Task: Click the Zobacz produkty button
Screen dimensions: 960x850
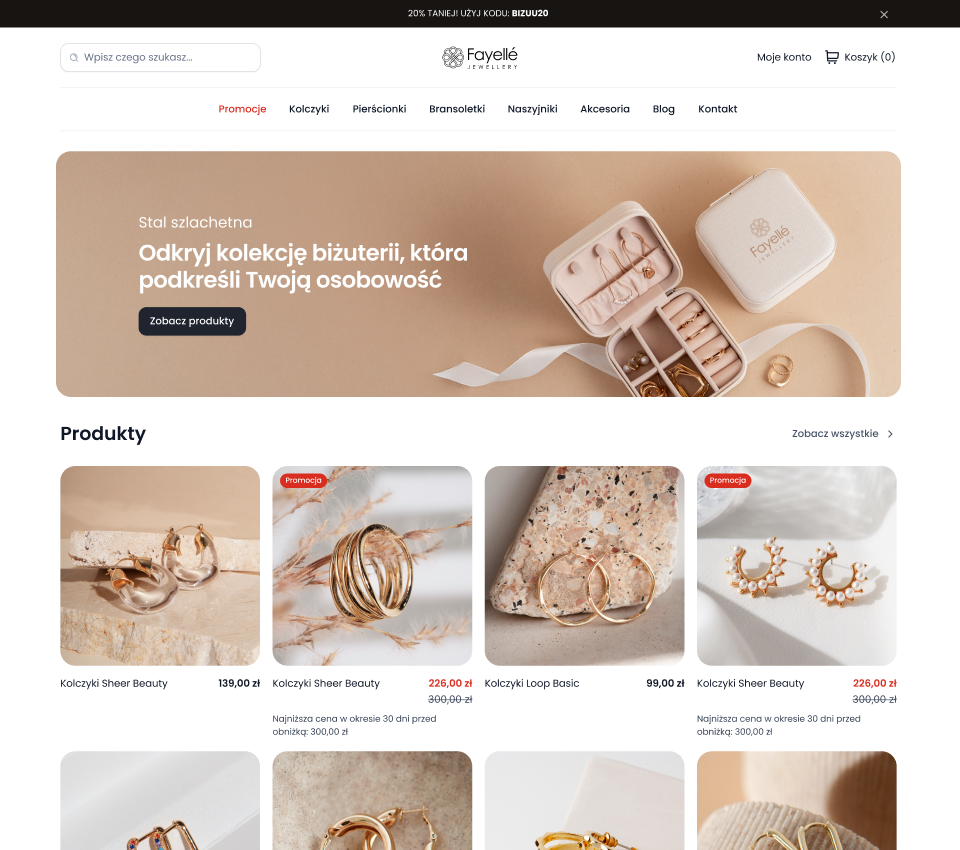Action: click(x=192, y=321)
